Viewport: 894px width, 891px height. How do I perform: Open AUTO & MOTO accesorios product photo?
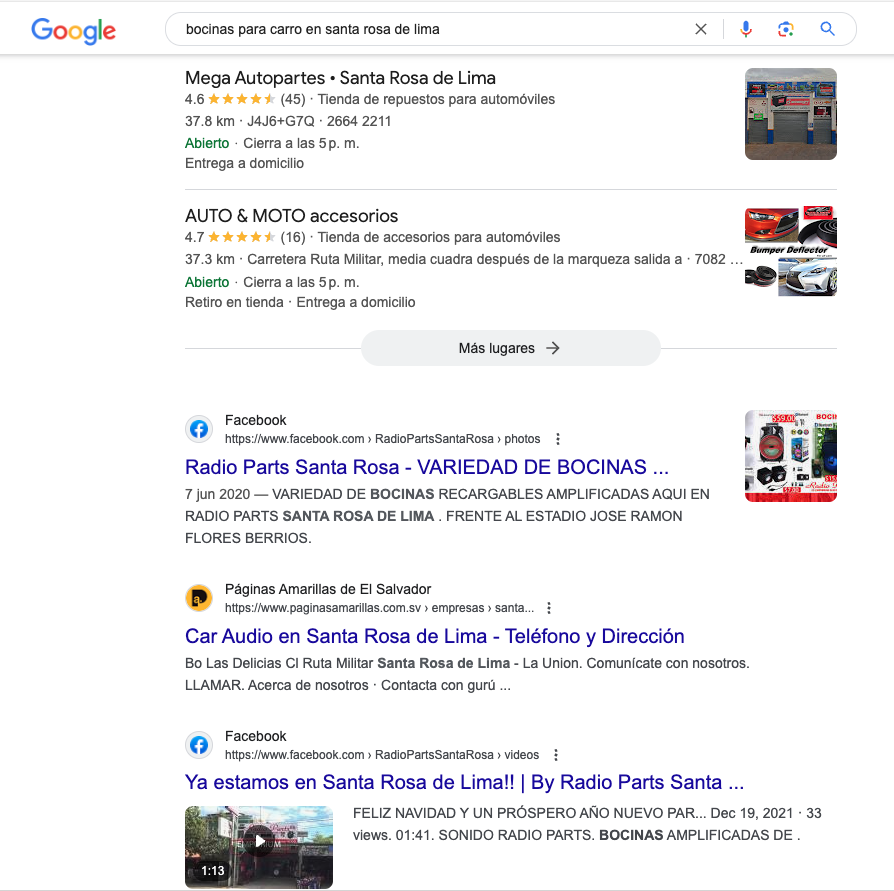tap(791, 251)
